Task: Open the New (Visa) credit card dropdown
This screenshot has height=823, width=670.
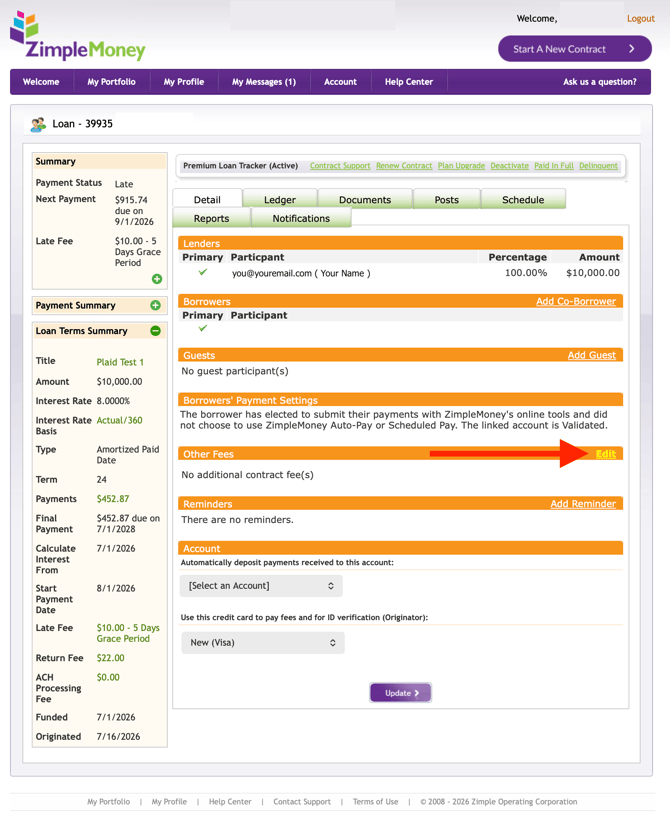Action: (x=263, y=642)
